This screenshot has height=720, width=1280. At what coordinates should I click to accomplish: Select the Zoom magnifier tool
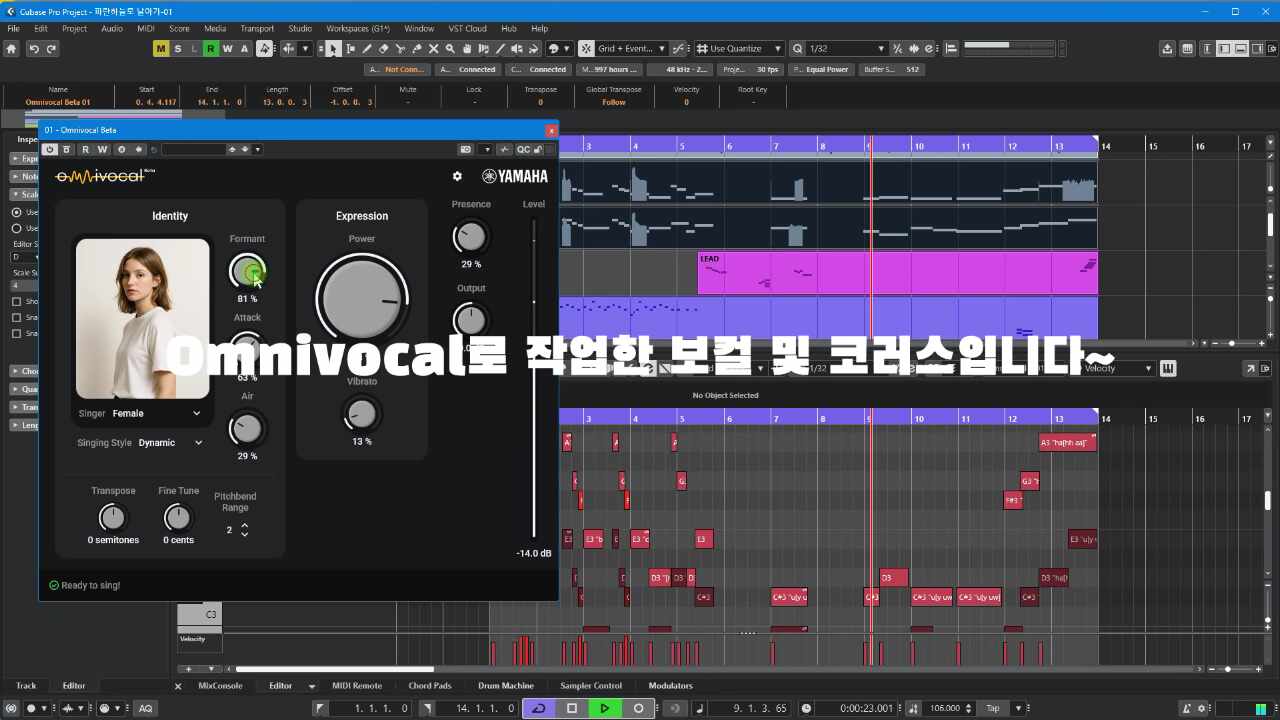450,48
